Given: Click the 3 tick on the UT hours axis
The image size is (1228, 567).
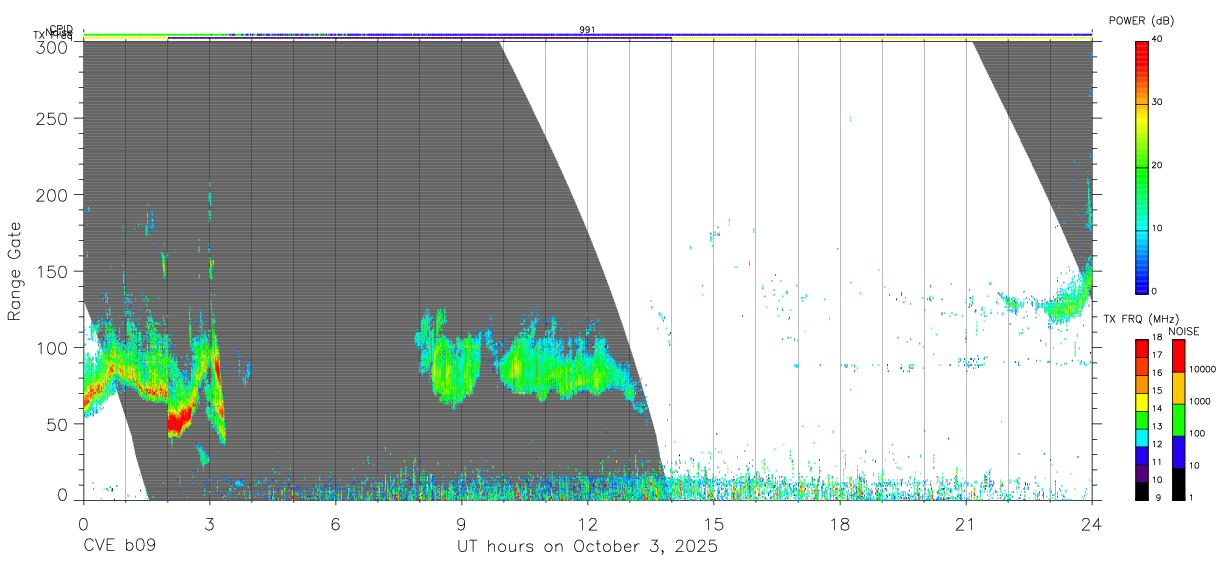Looking at the screenshot, I should [209, 523].
